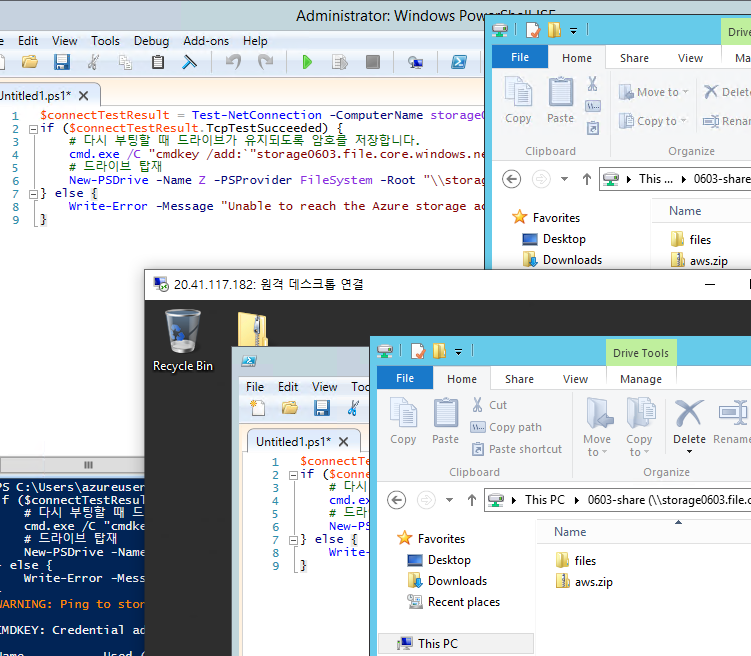Copy path in lower Explorer ribbon
This screenshot has height=656, width=751.
click(506, 427)
